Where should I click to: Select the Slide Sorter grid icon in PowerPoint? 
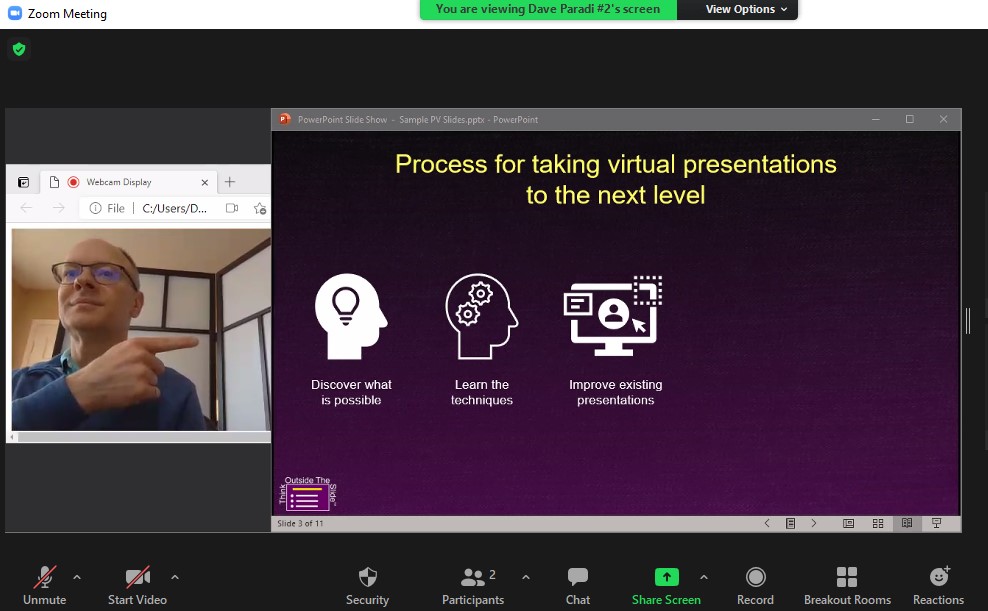click(878, 523)
